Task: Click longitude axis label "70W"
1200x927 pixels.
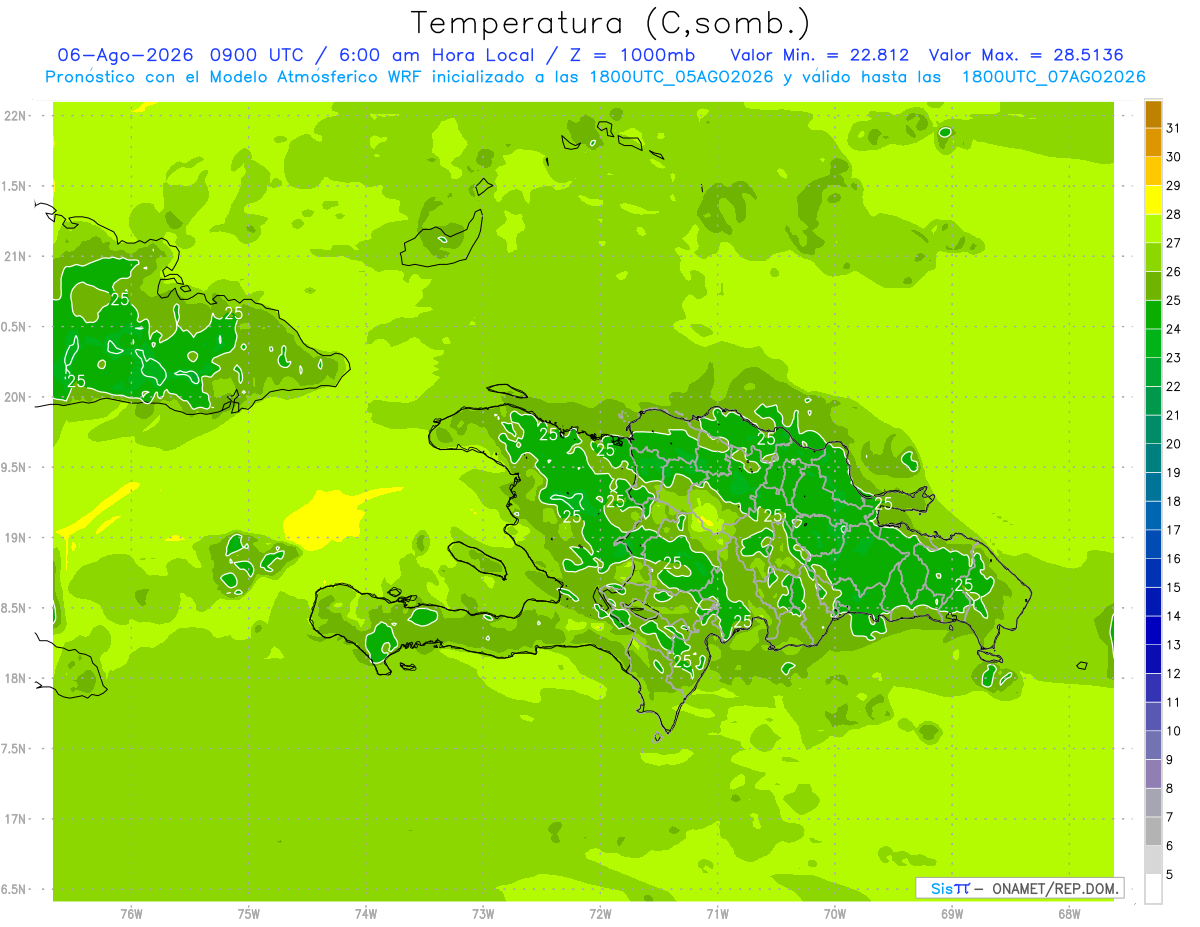Action: [834, 914]
